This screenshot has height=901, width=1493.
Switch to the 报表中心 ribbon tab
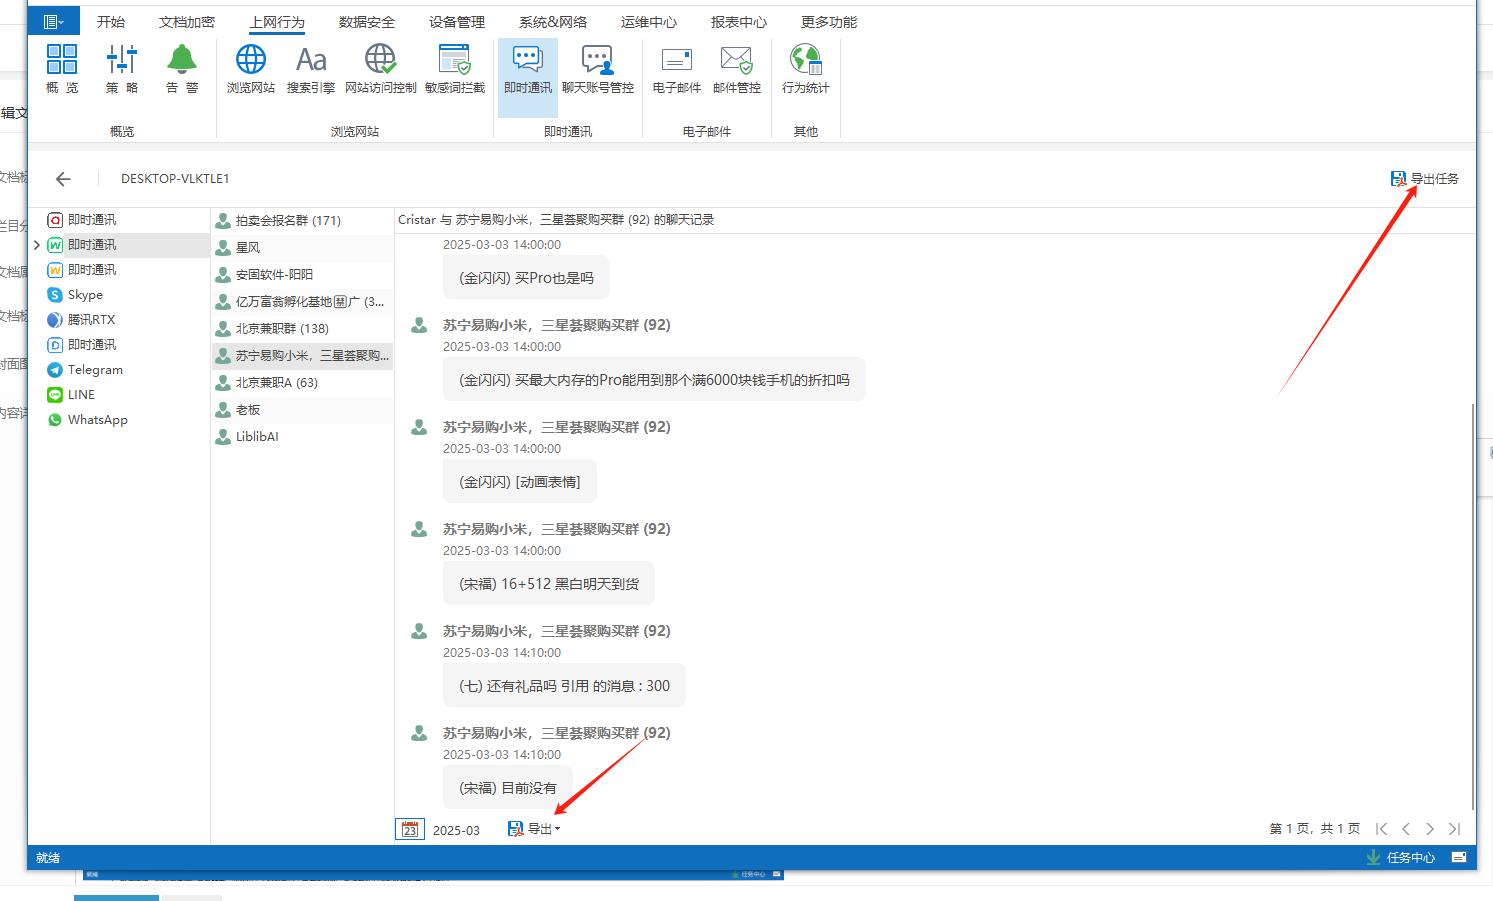click(x=738, y=22)
